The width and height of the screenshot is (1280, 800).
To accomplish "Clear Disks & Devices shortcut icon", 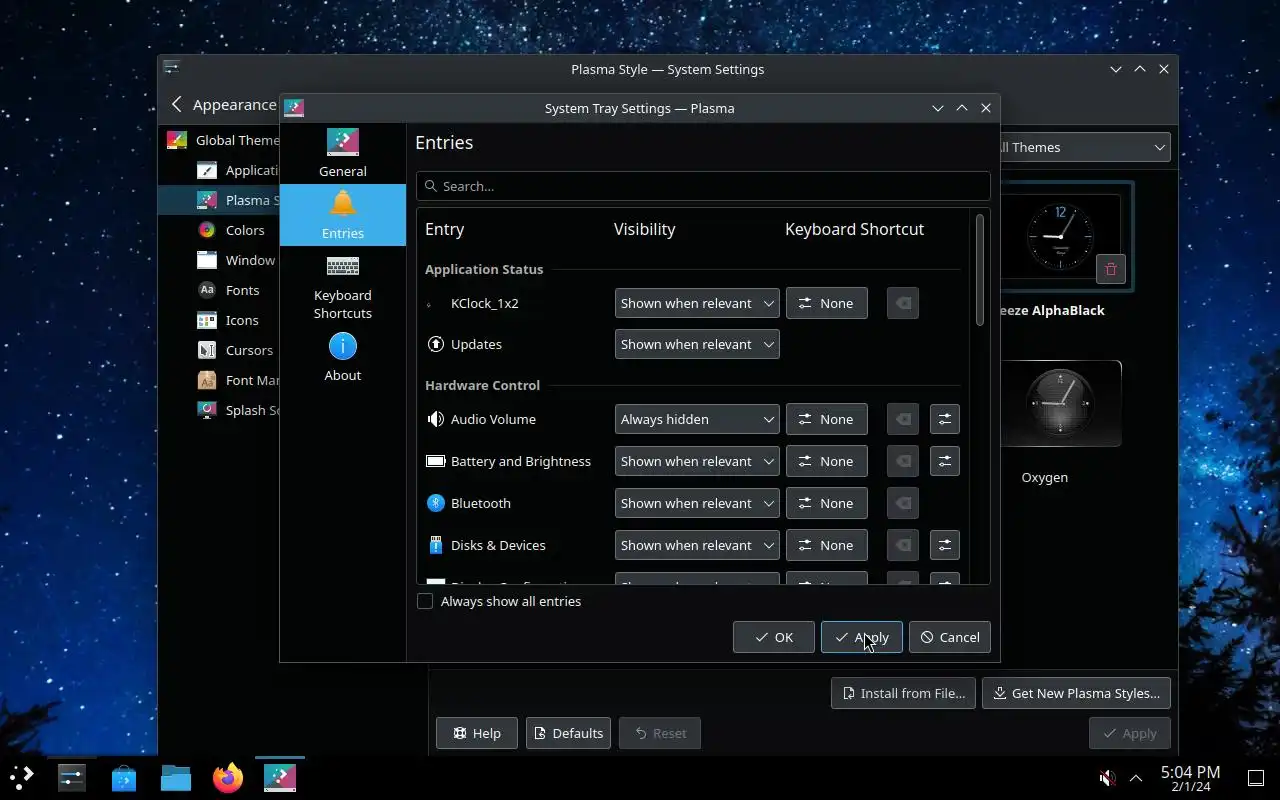I will 903,545.
